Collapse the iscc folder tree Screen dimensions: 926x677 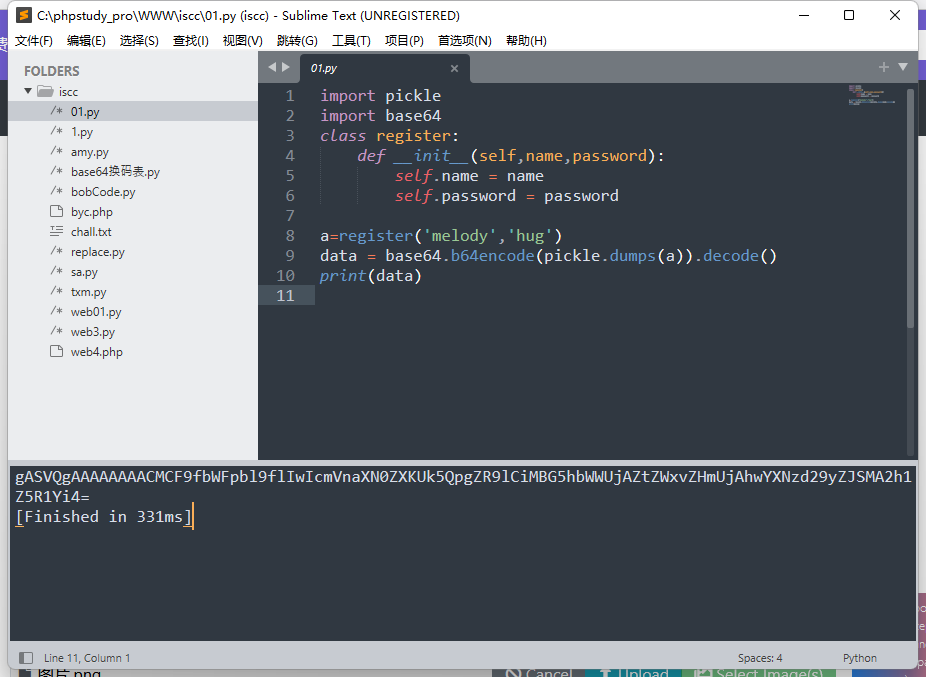click(x=28, y=91)
